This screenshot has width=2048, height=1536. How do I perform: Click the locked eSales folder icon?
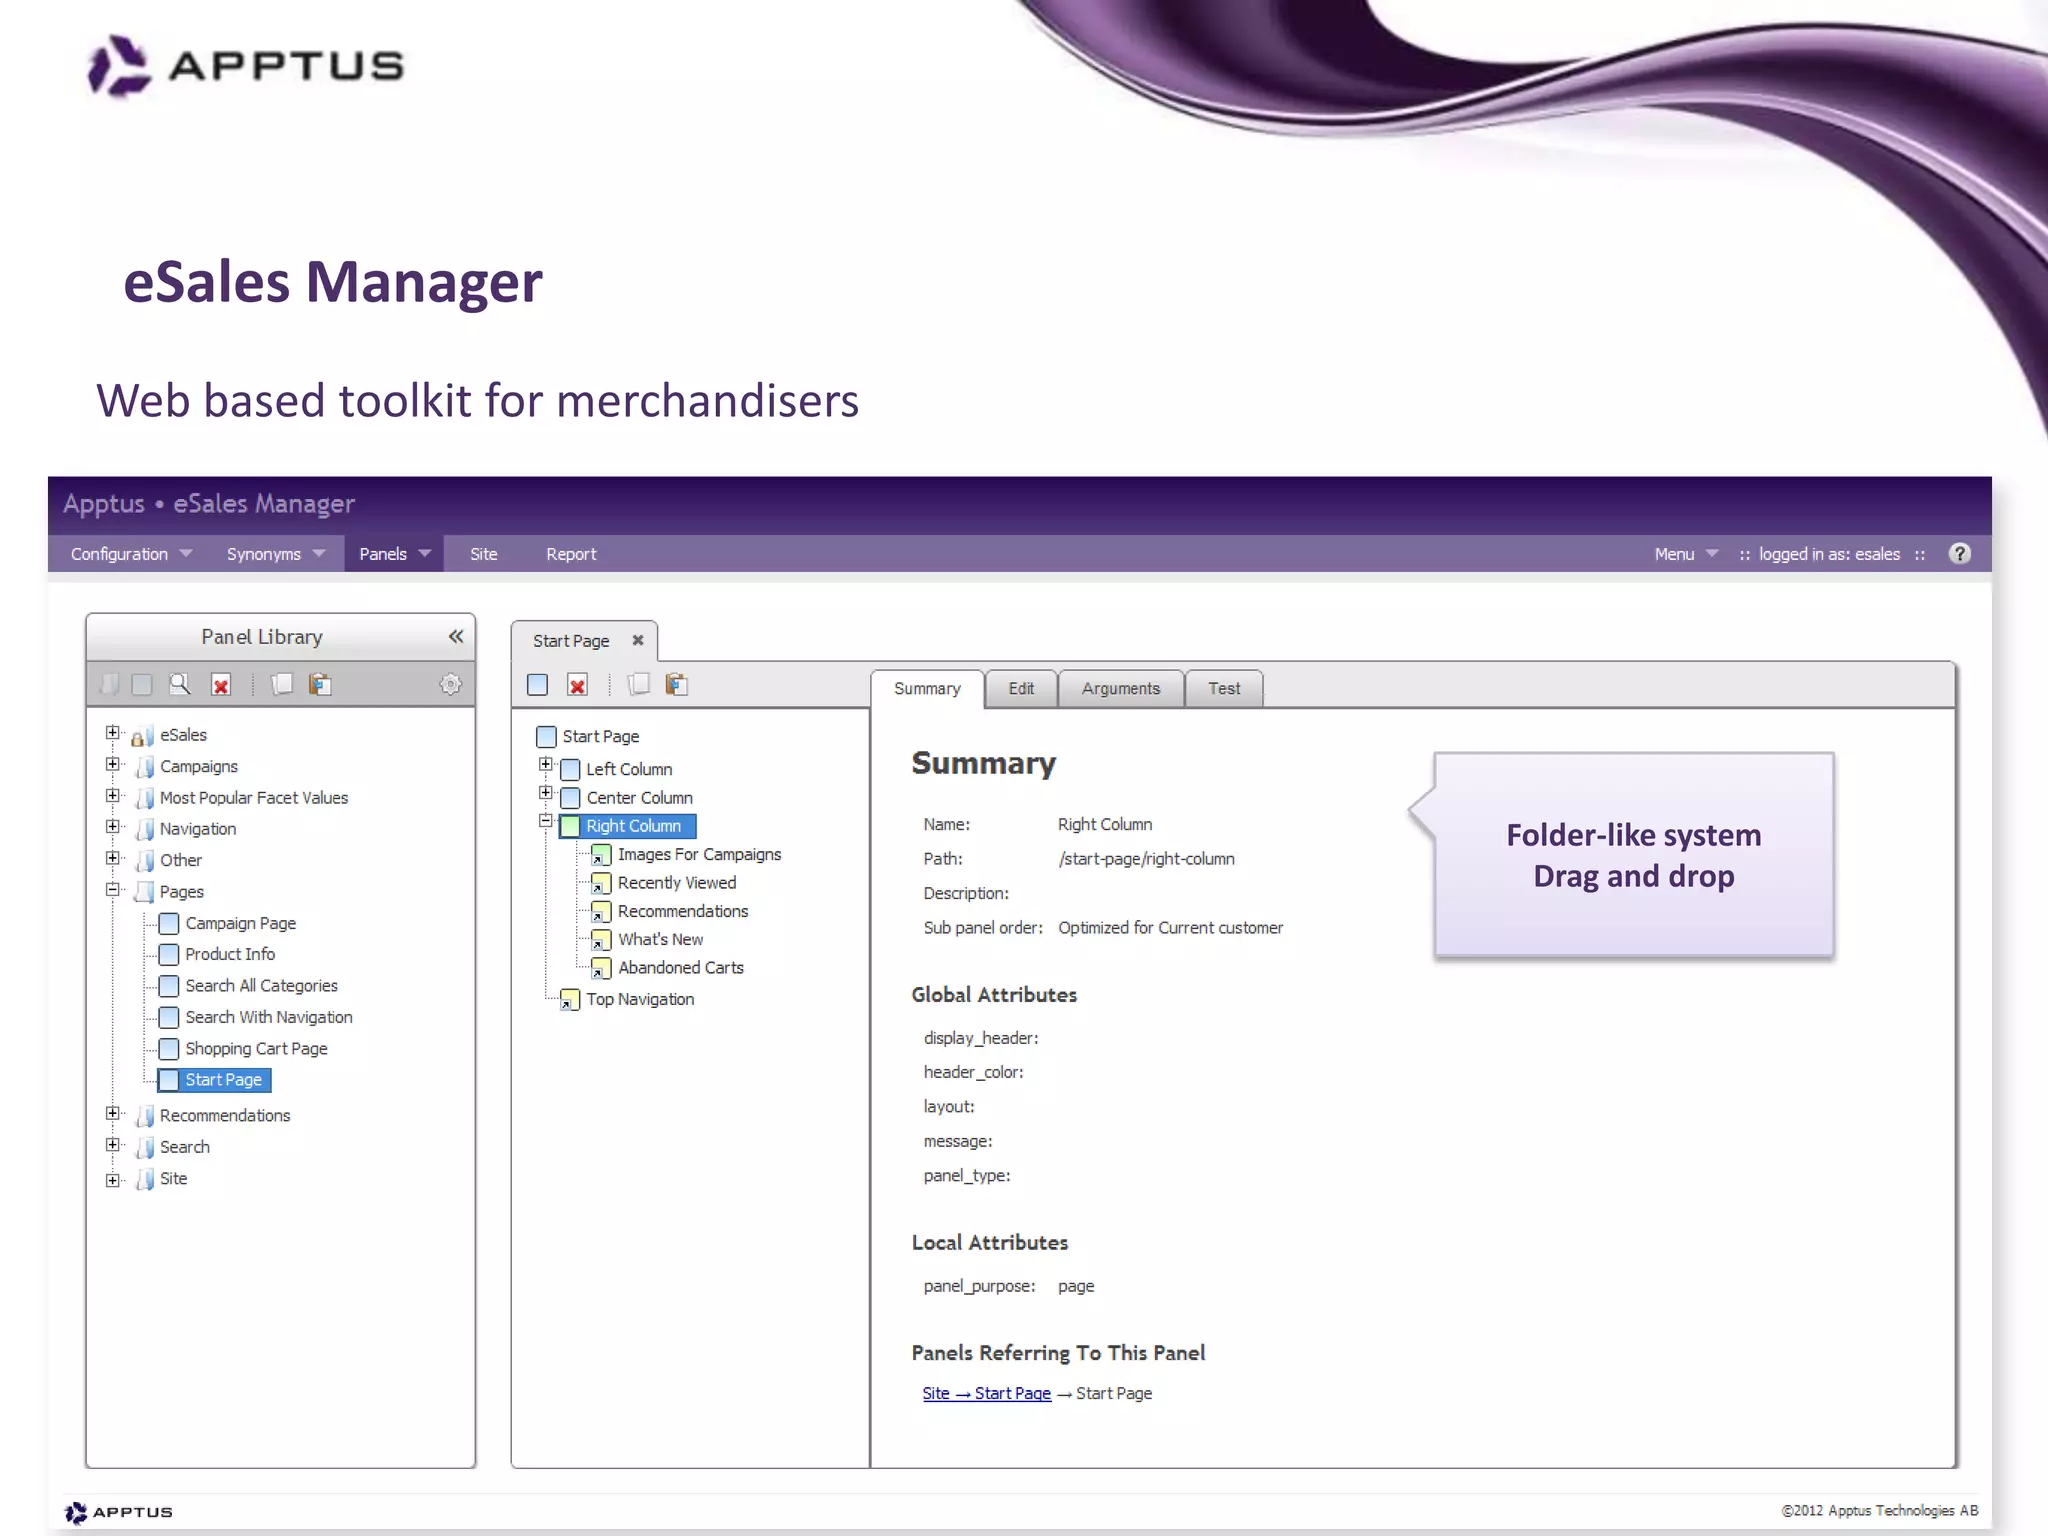142,737
